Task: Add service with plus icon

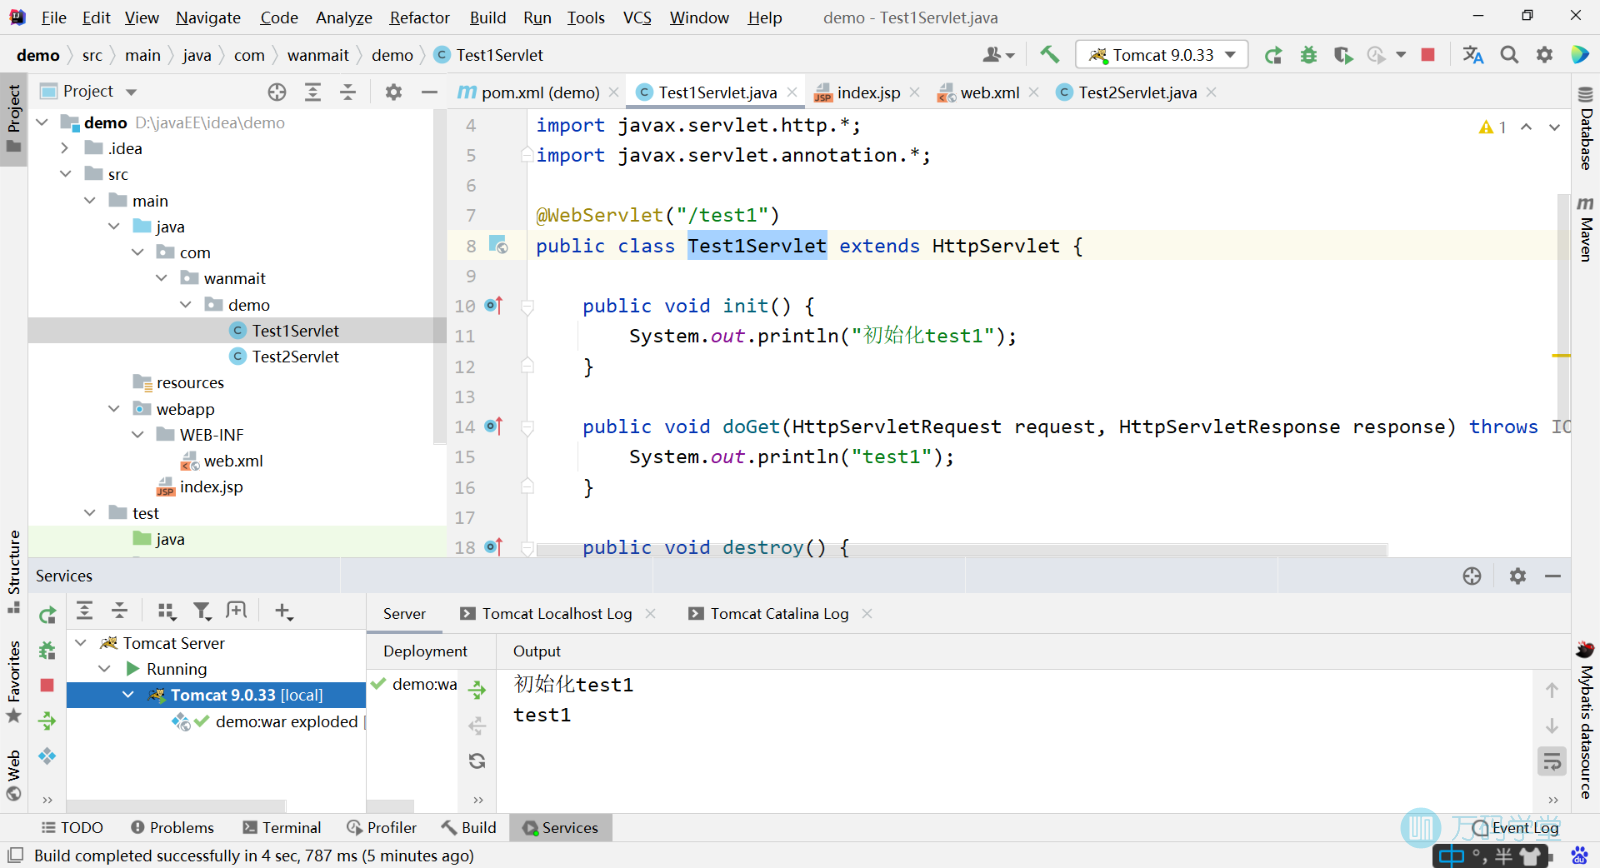Action: pos(284,611)
